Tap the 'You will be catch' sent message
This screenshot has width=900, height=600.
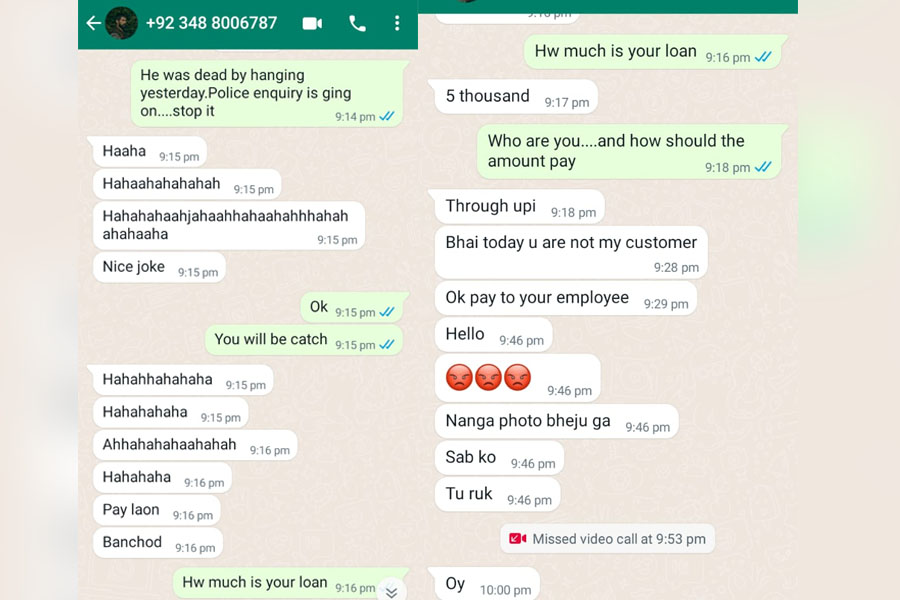click(x=304, y=340)
